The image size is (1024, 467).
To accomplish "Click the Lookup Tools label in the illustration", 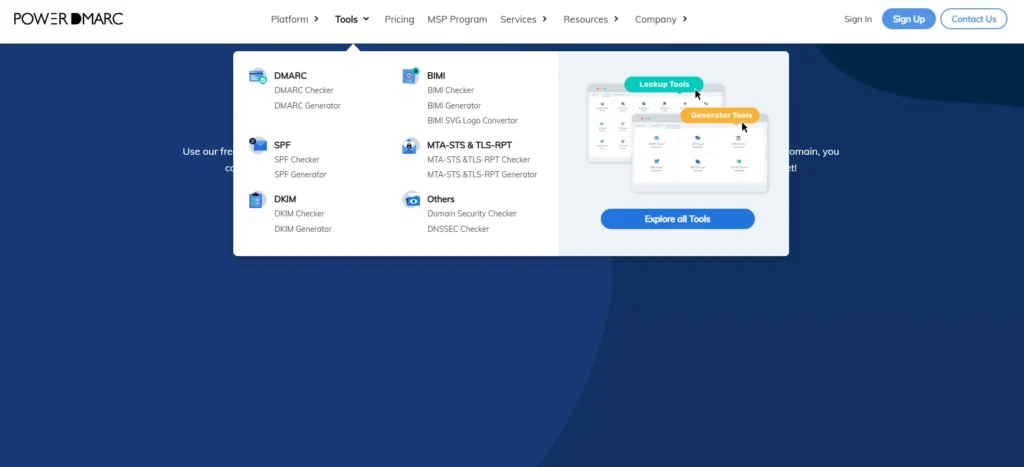I will click(x=664, y=84).
